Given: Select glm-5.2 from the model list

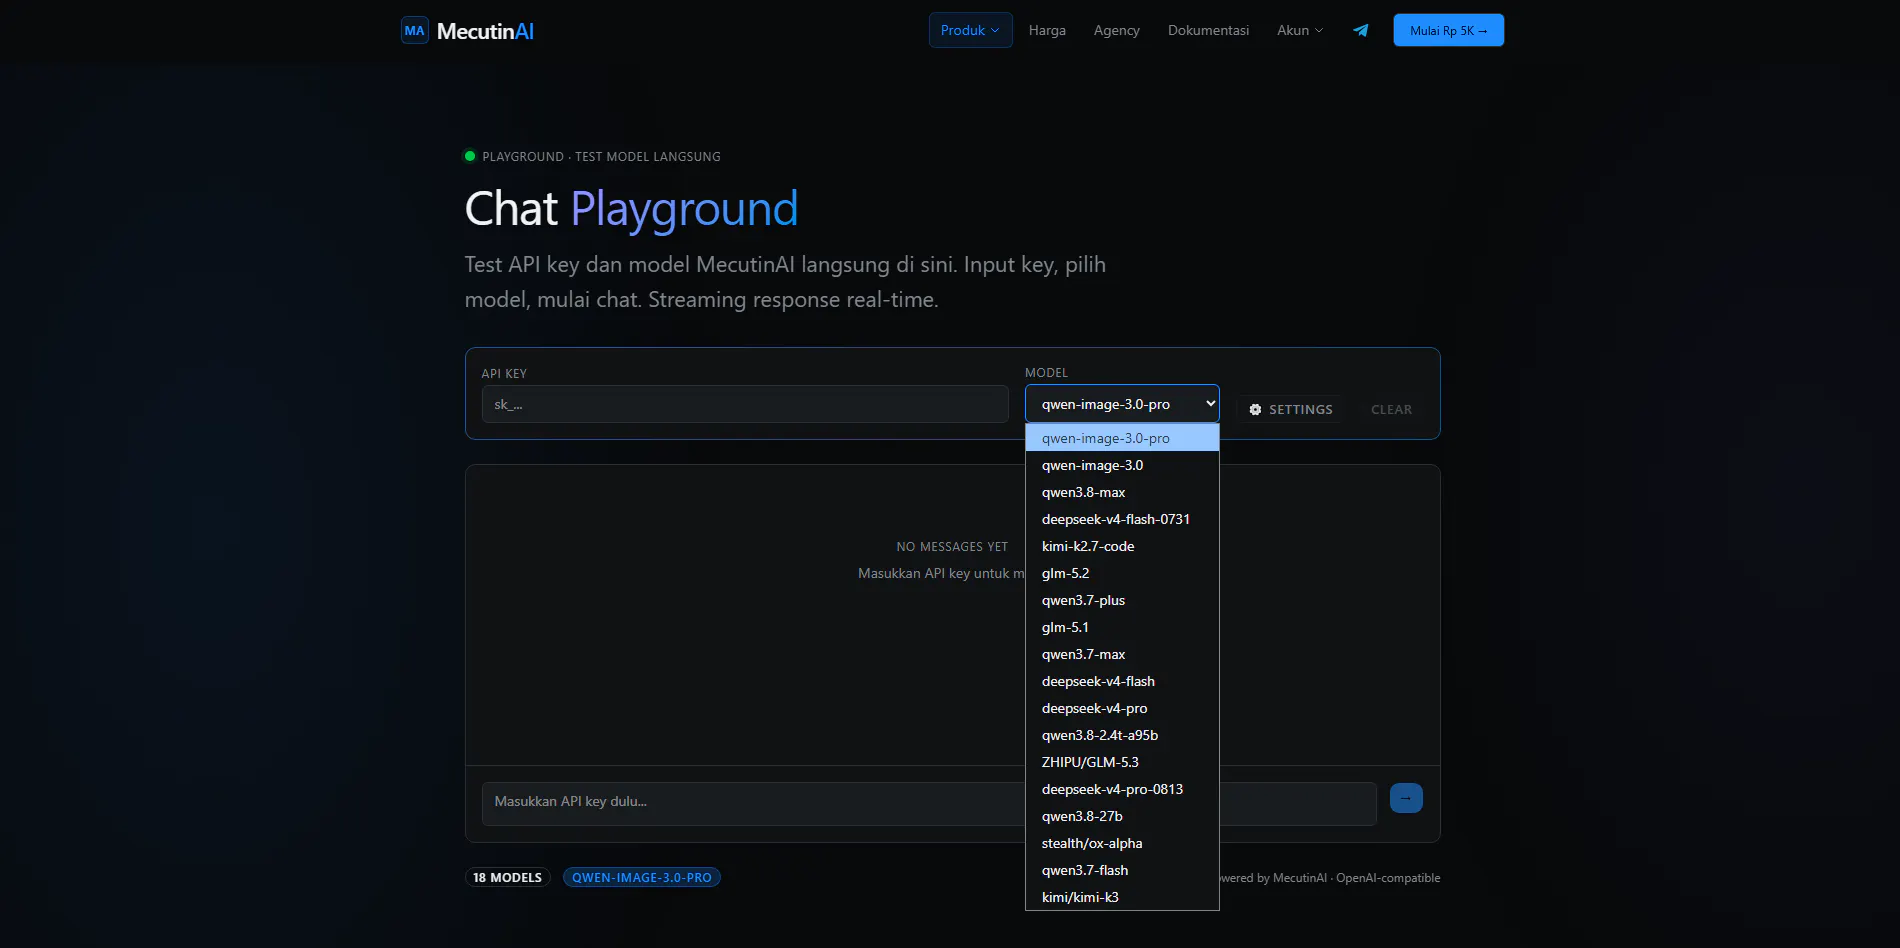Looking at the screenshot, I should point(1122,573).
